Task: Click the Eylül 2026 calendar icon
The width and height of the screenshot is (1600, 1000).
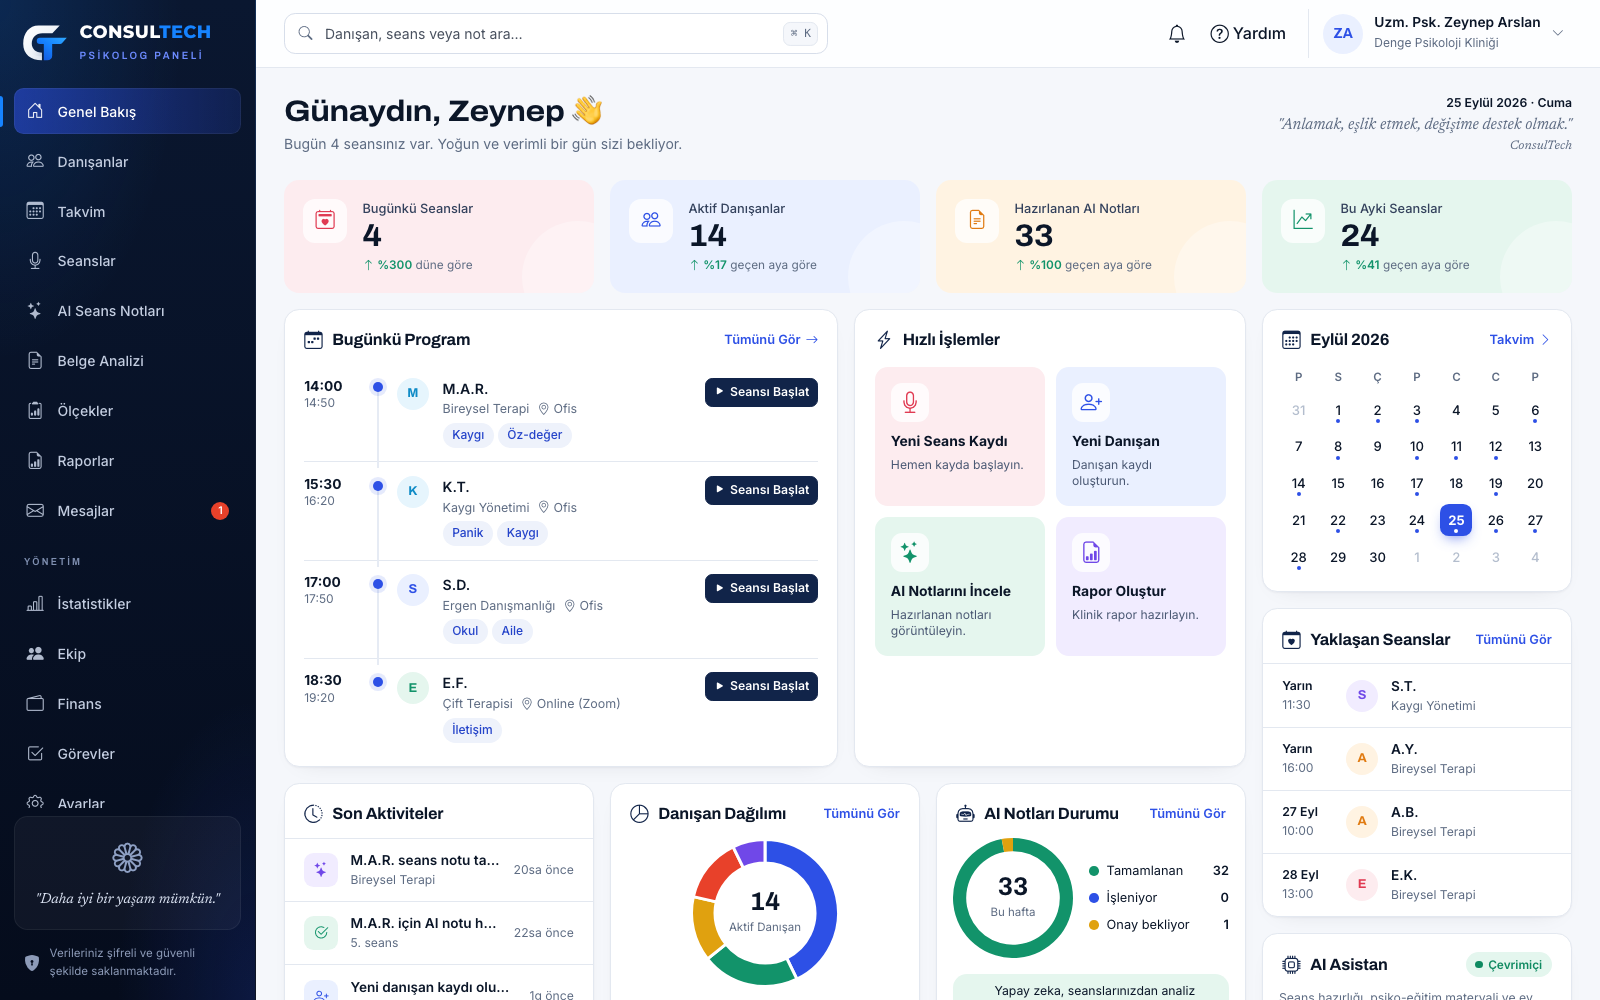Action: pos(1292,340)
